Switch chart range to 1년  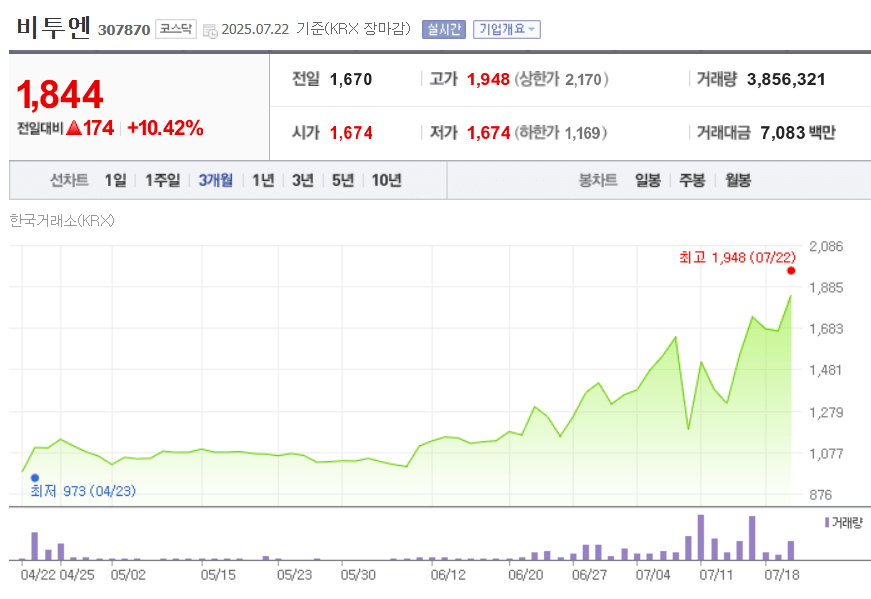pyautogui.click(x=262, y=180)
